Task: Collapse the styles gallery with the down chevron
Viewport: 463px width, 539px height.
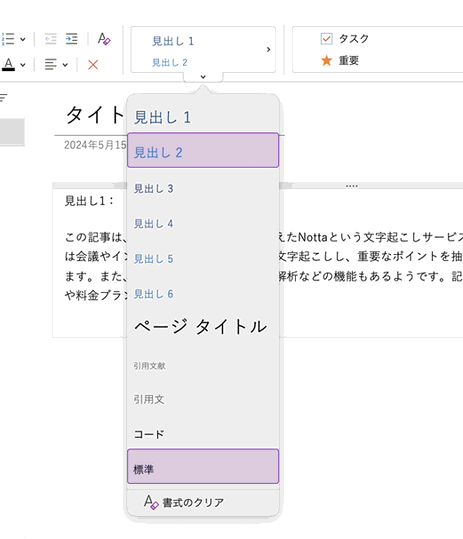Action: click(203, 77)
